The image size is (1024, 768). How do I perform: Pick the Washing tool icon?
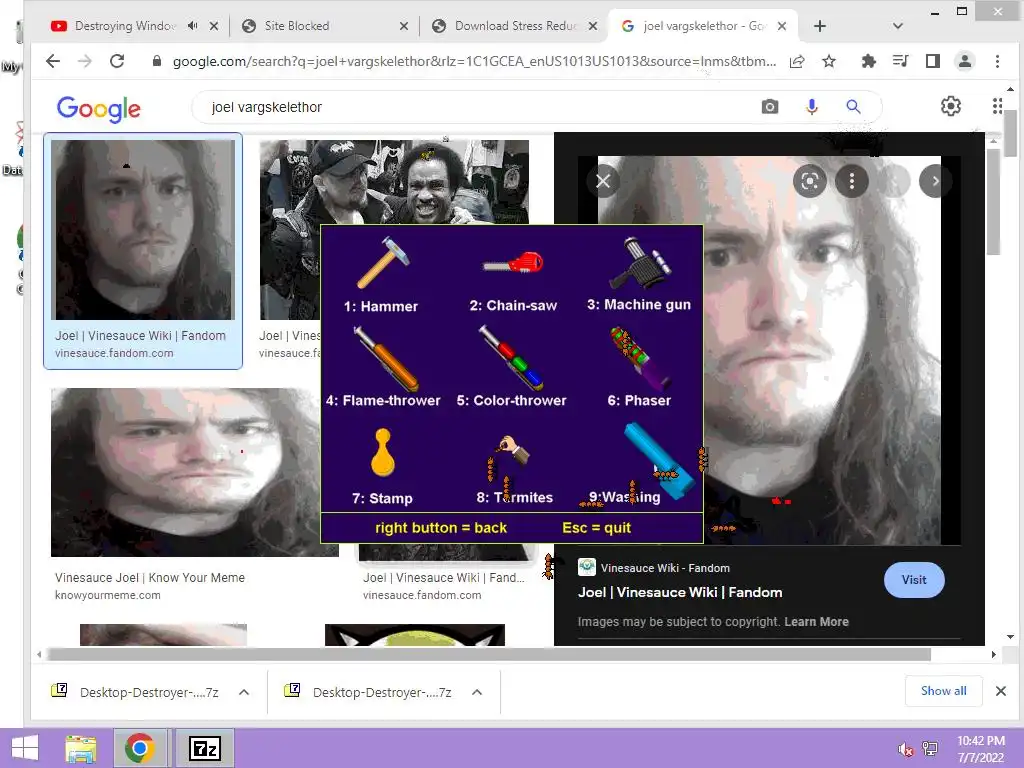pos(658,460)
